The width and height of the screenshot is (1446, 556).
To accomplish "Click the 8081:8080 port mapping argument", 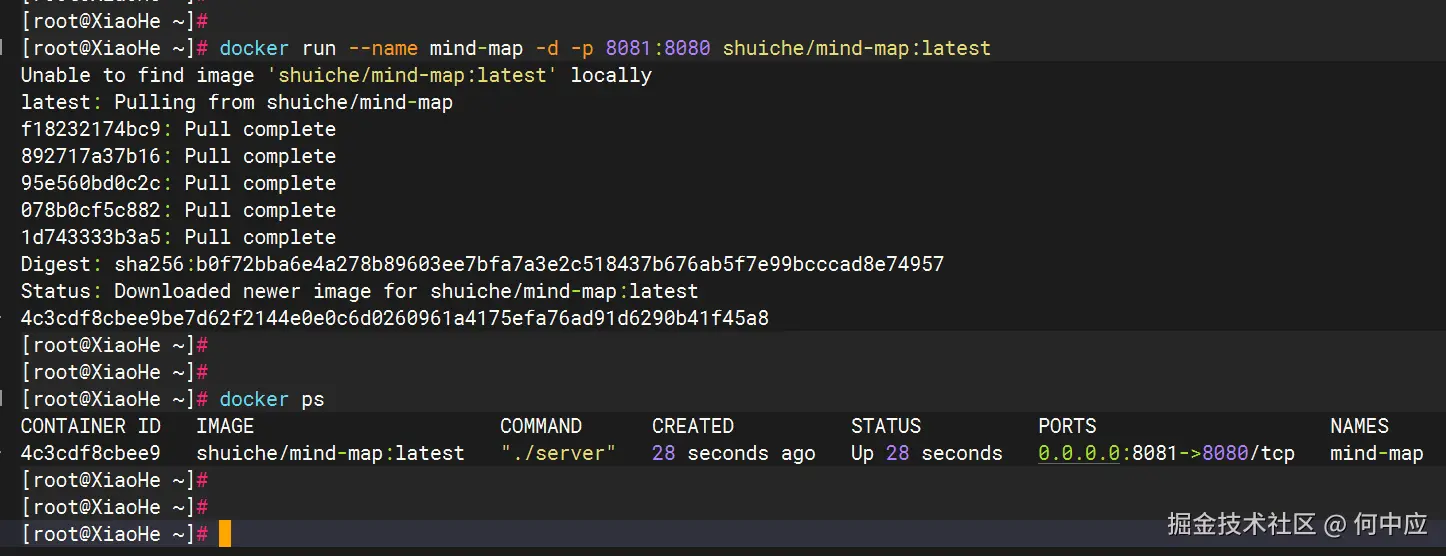I will pos(658,48).
